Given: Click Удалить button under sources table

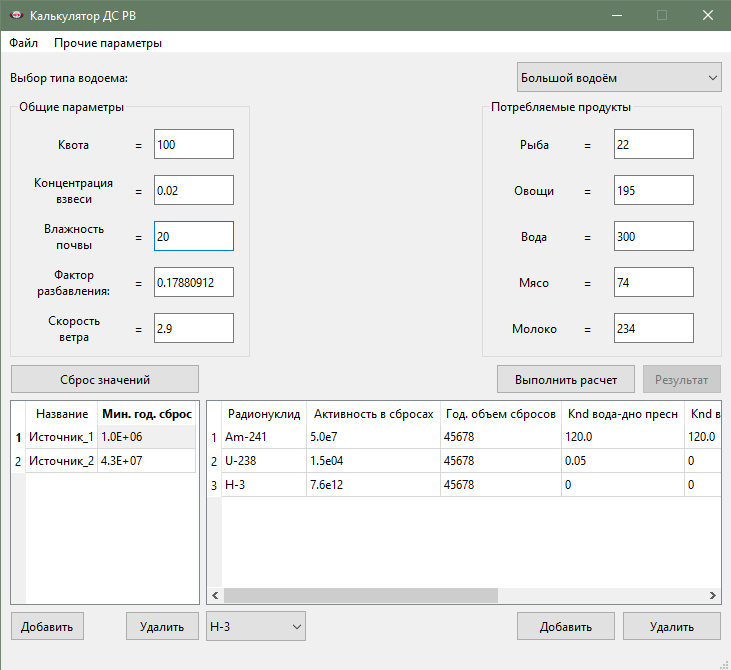Looking at the screenshot, I should [x=162, y=626].
